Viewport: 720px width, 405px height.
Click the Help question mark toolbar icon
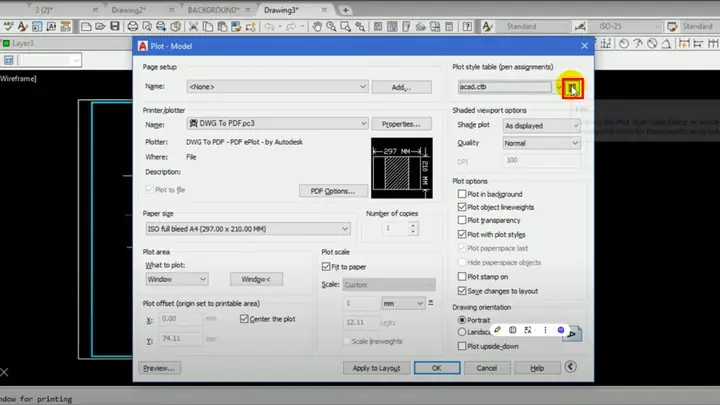click(467, 27)
